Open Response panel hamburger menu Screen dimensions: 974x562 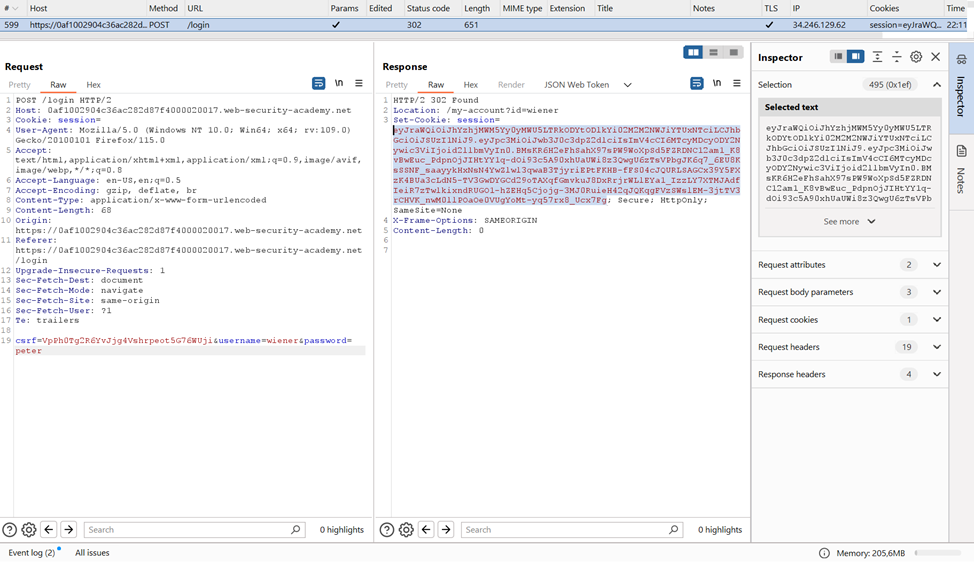pyautogui.click(x=737, y=83)
